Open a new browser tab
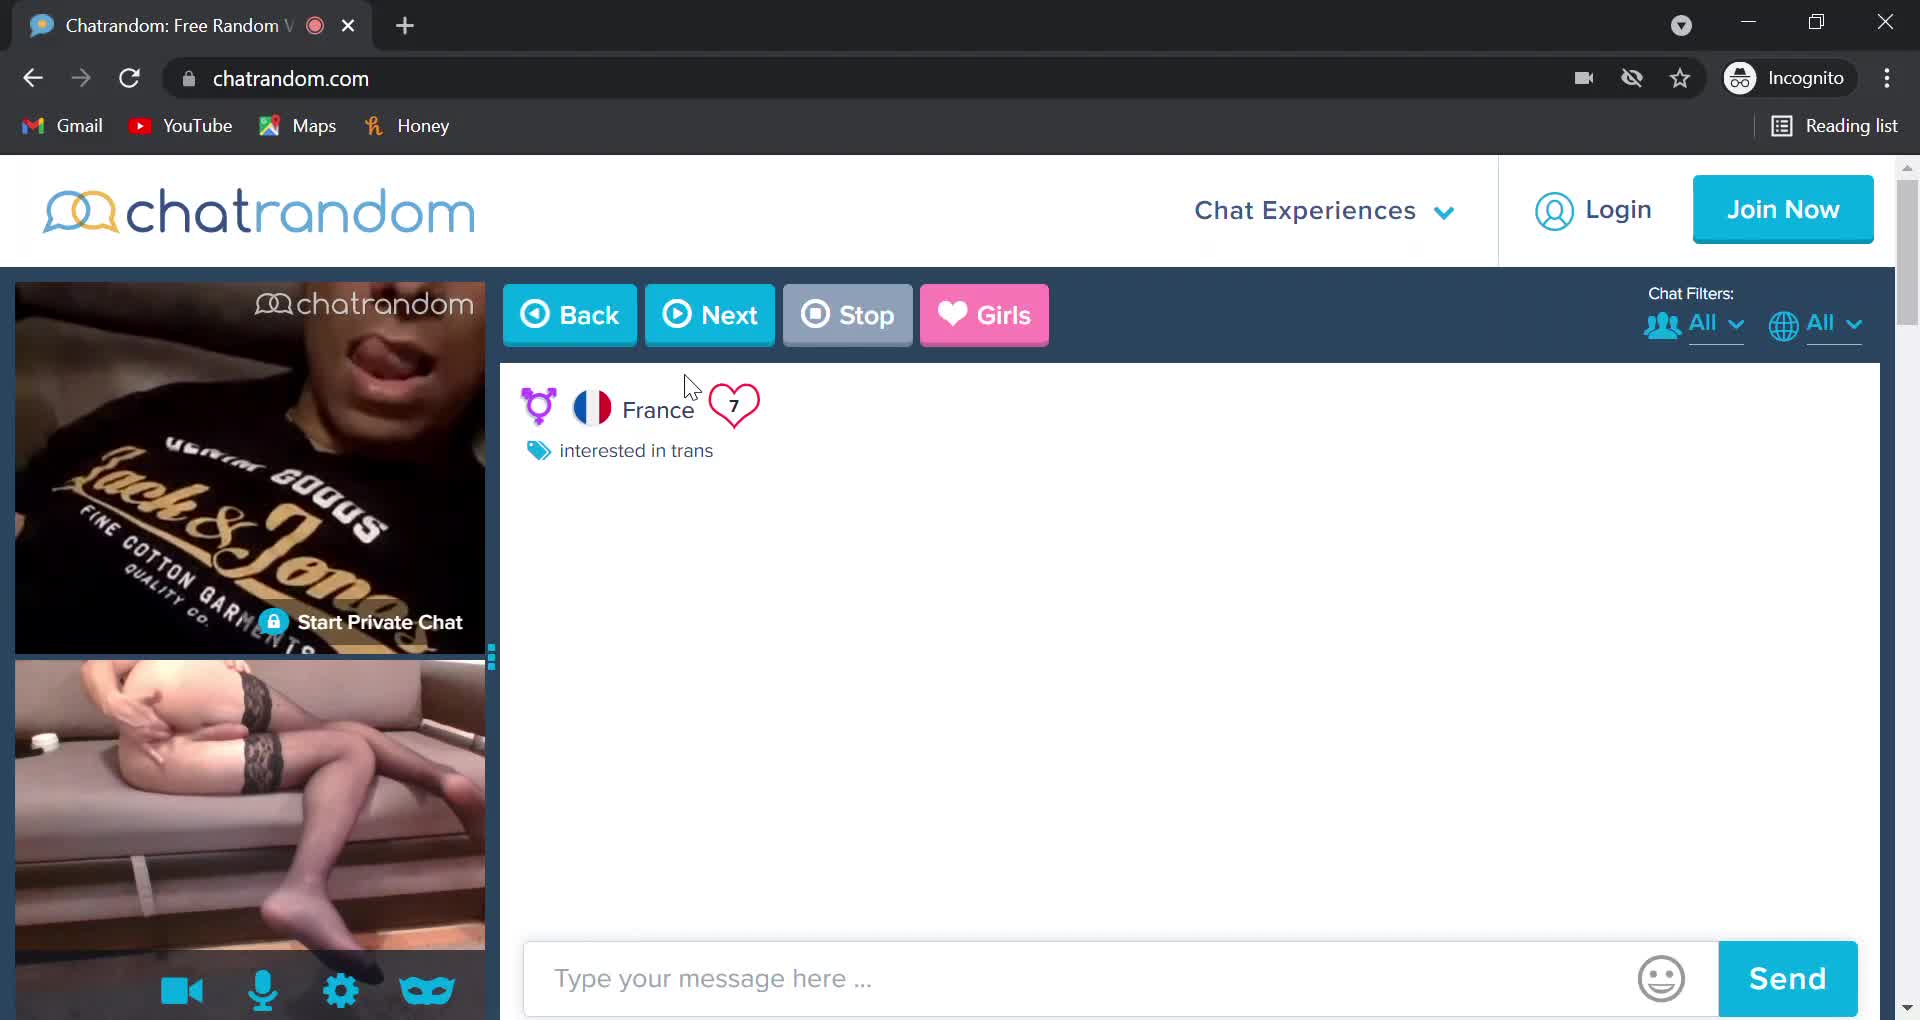This screenshot has height=1020, width=1920. click(x=405, y=26)
